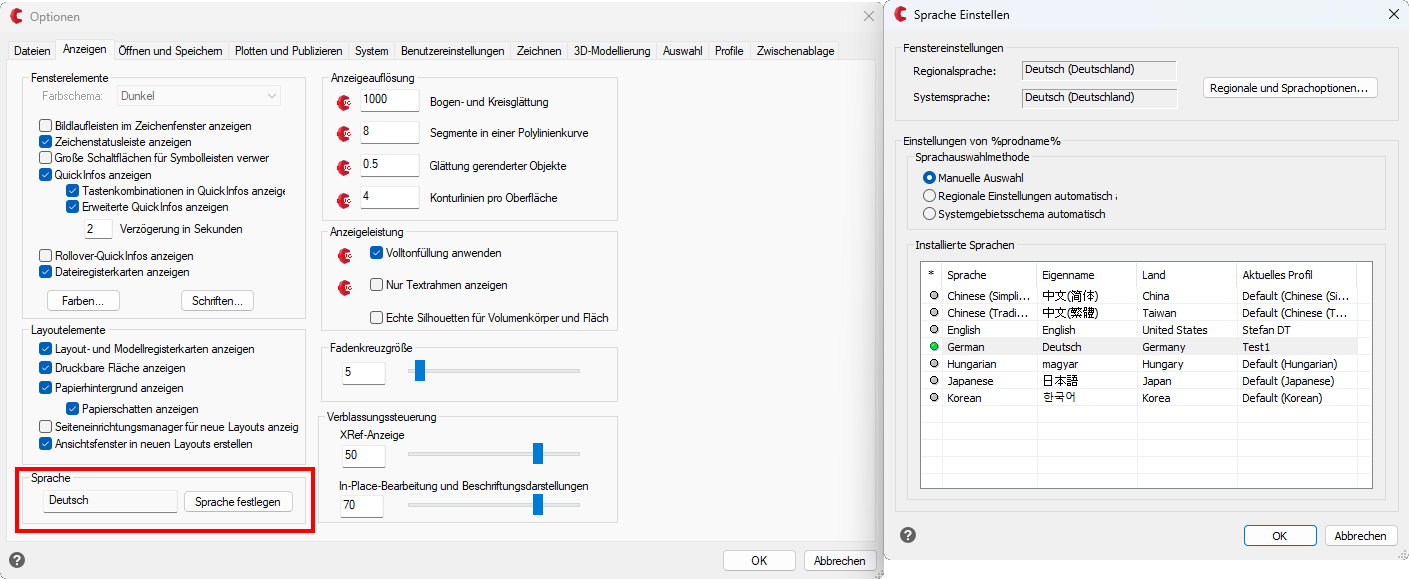The height and width of the screenshot is (579, 1409).
Task: Select Japanese in the installed languages list
Action: [x=970, y=381]
